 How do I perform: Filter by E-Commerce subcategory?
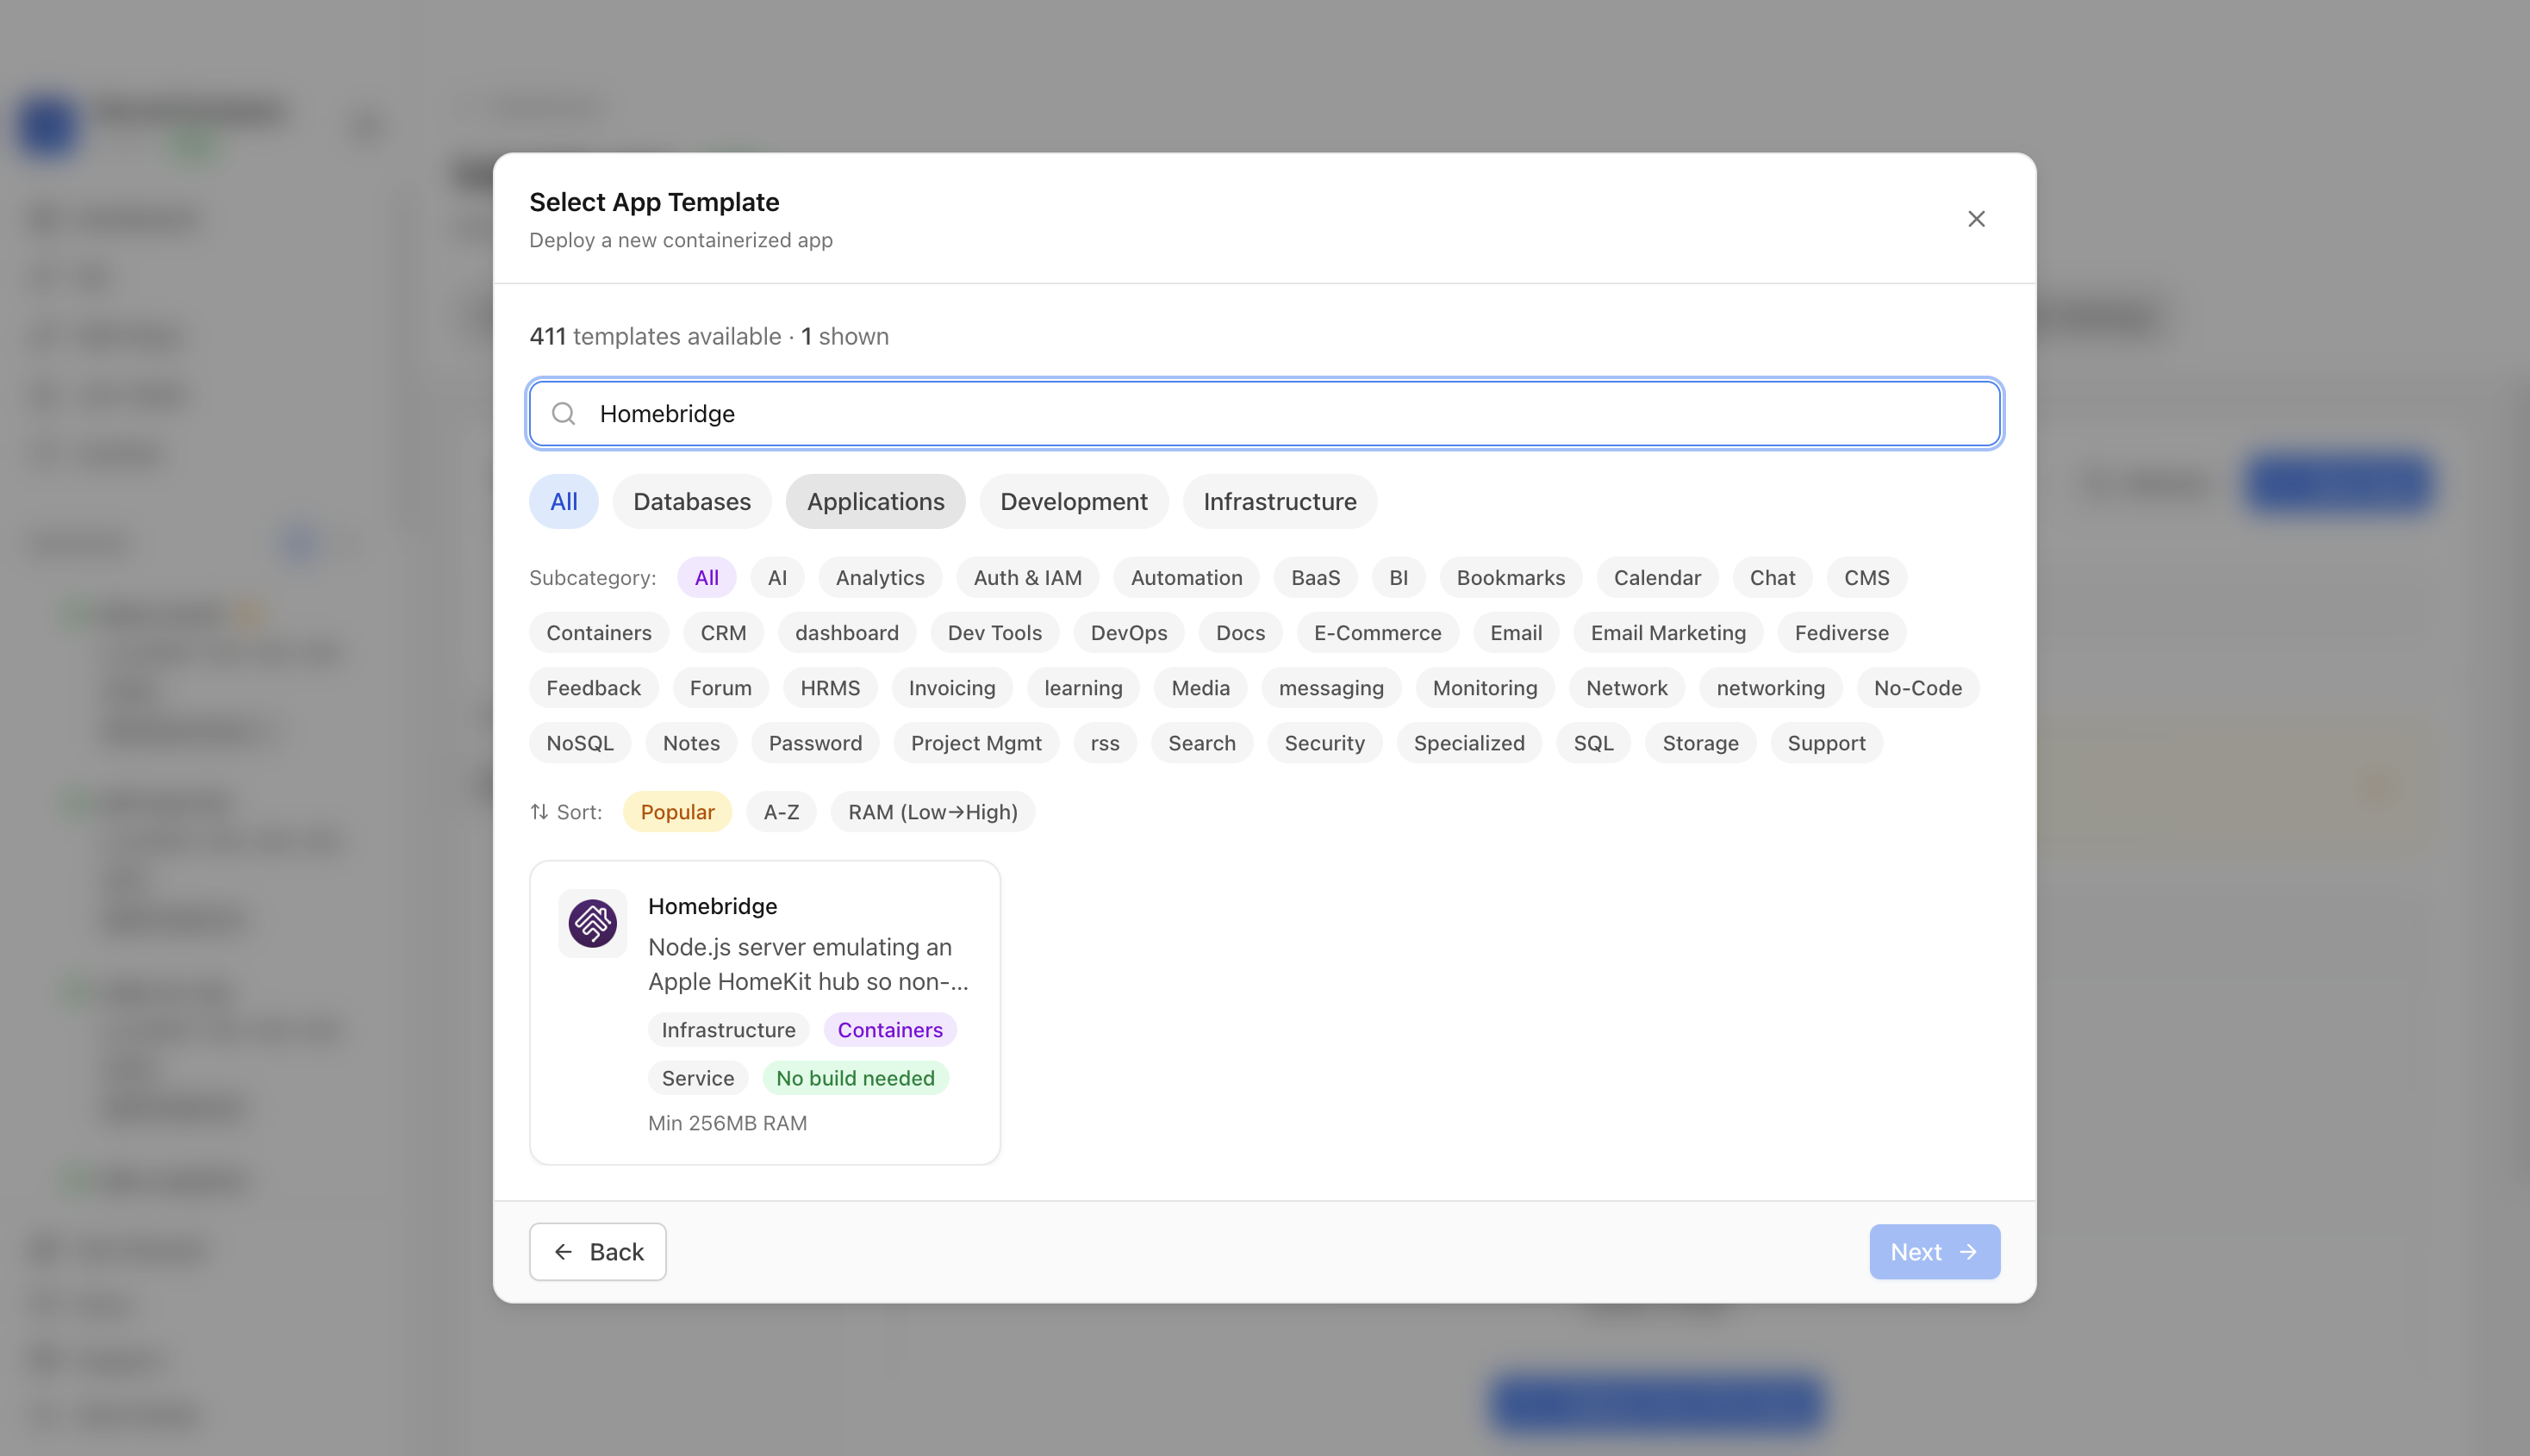1377,632
